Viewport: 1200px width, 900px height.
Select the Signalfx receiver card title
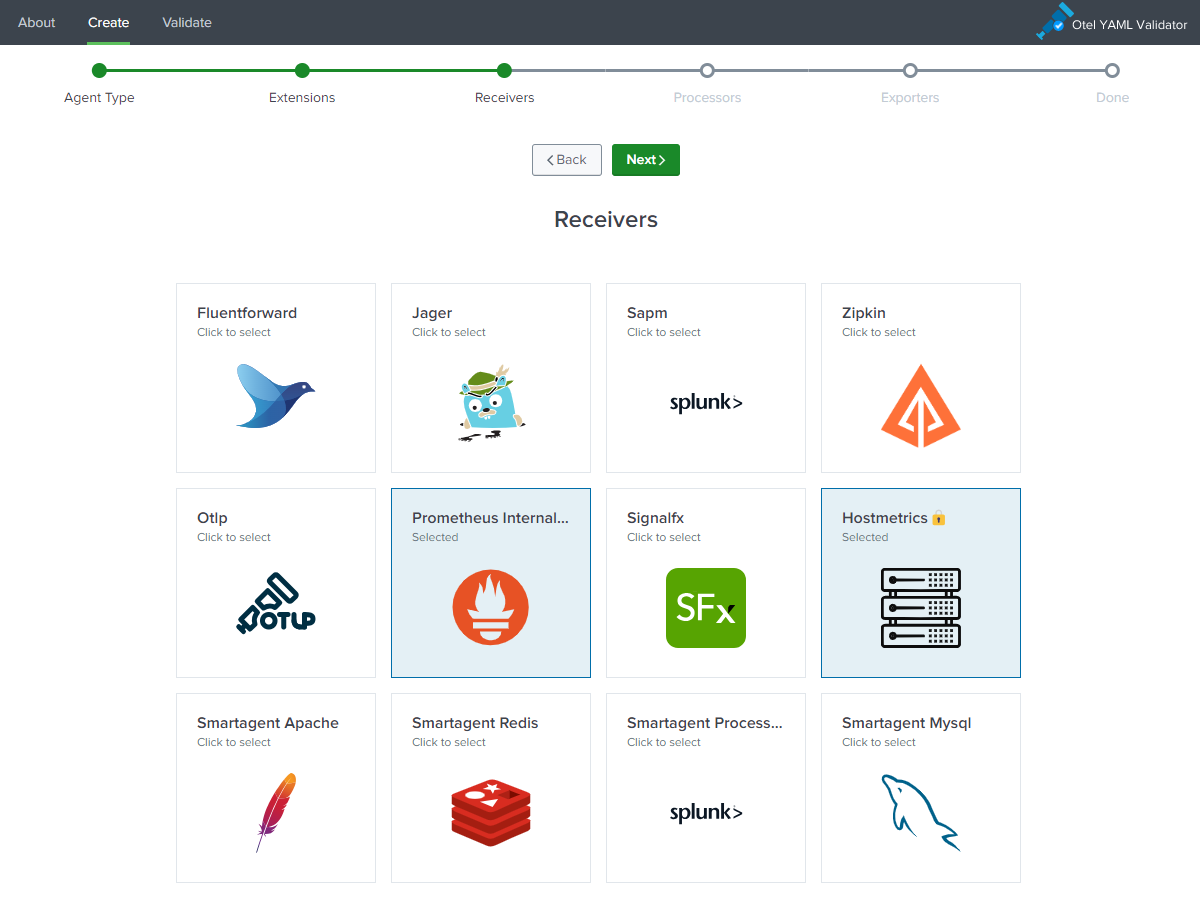(655, 519)
